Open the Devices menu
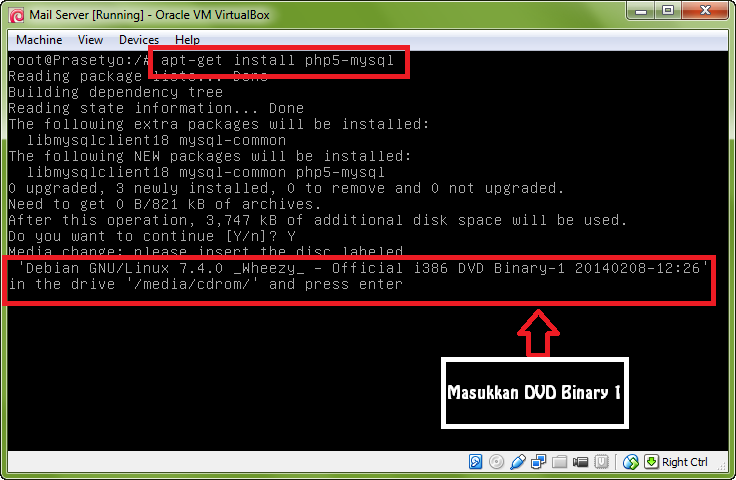 tap(139, 40)
